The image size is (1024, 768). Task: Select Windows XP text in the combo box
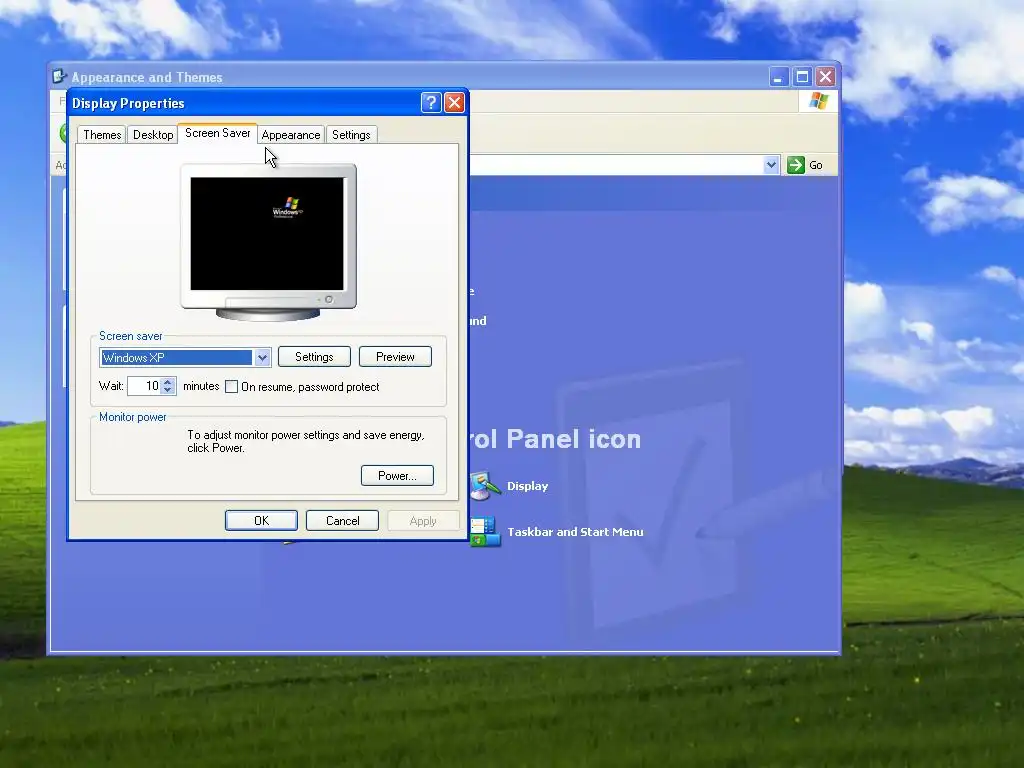pyautogui.click(x=134, y=357)
